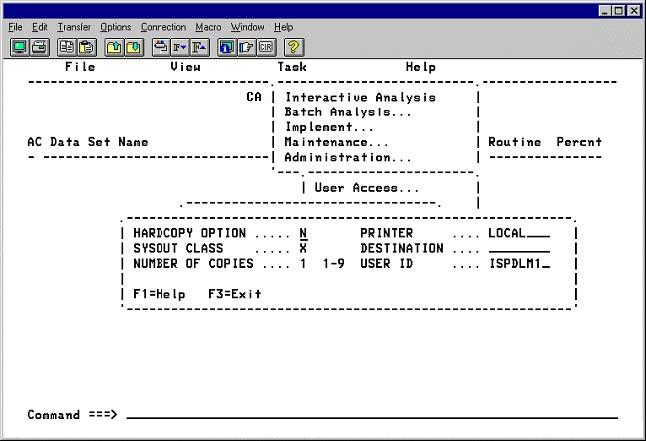Click the HARDCOPY OPTION field value
The width and height of the screenshot is (646, 441).
pyautogui.click(x=303, y=233)
